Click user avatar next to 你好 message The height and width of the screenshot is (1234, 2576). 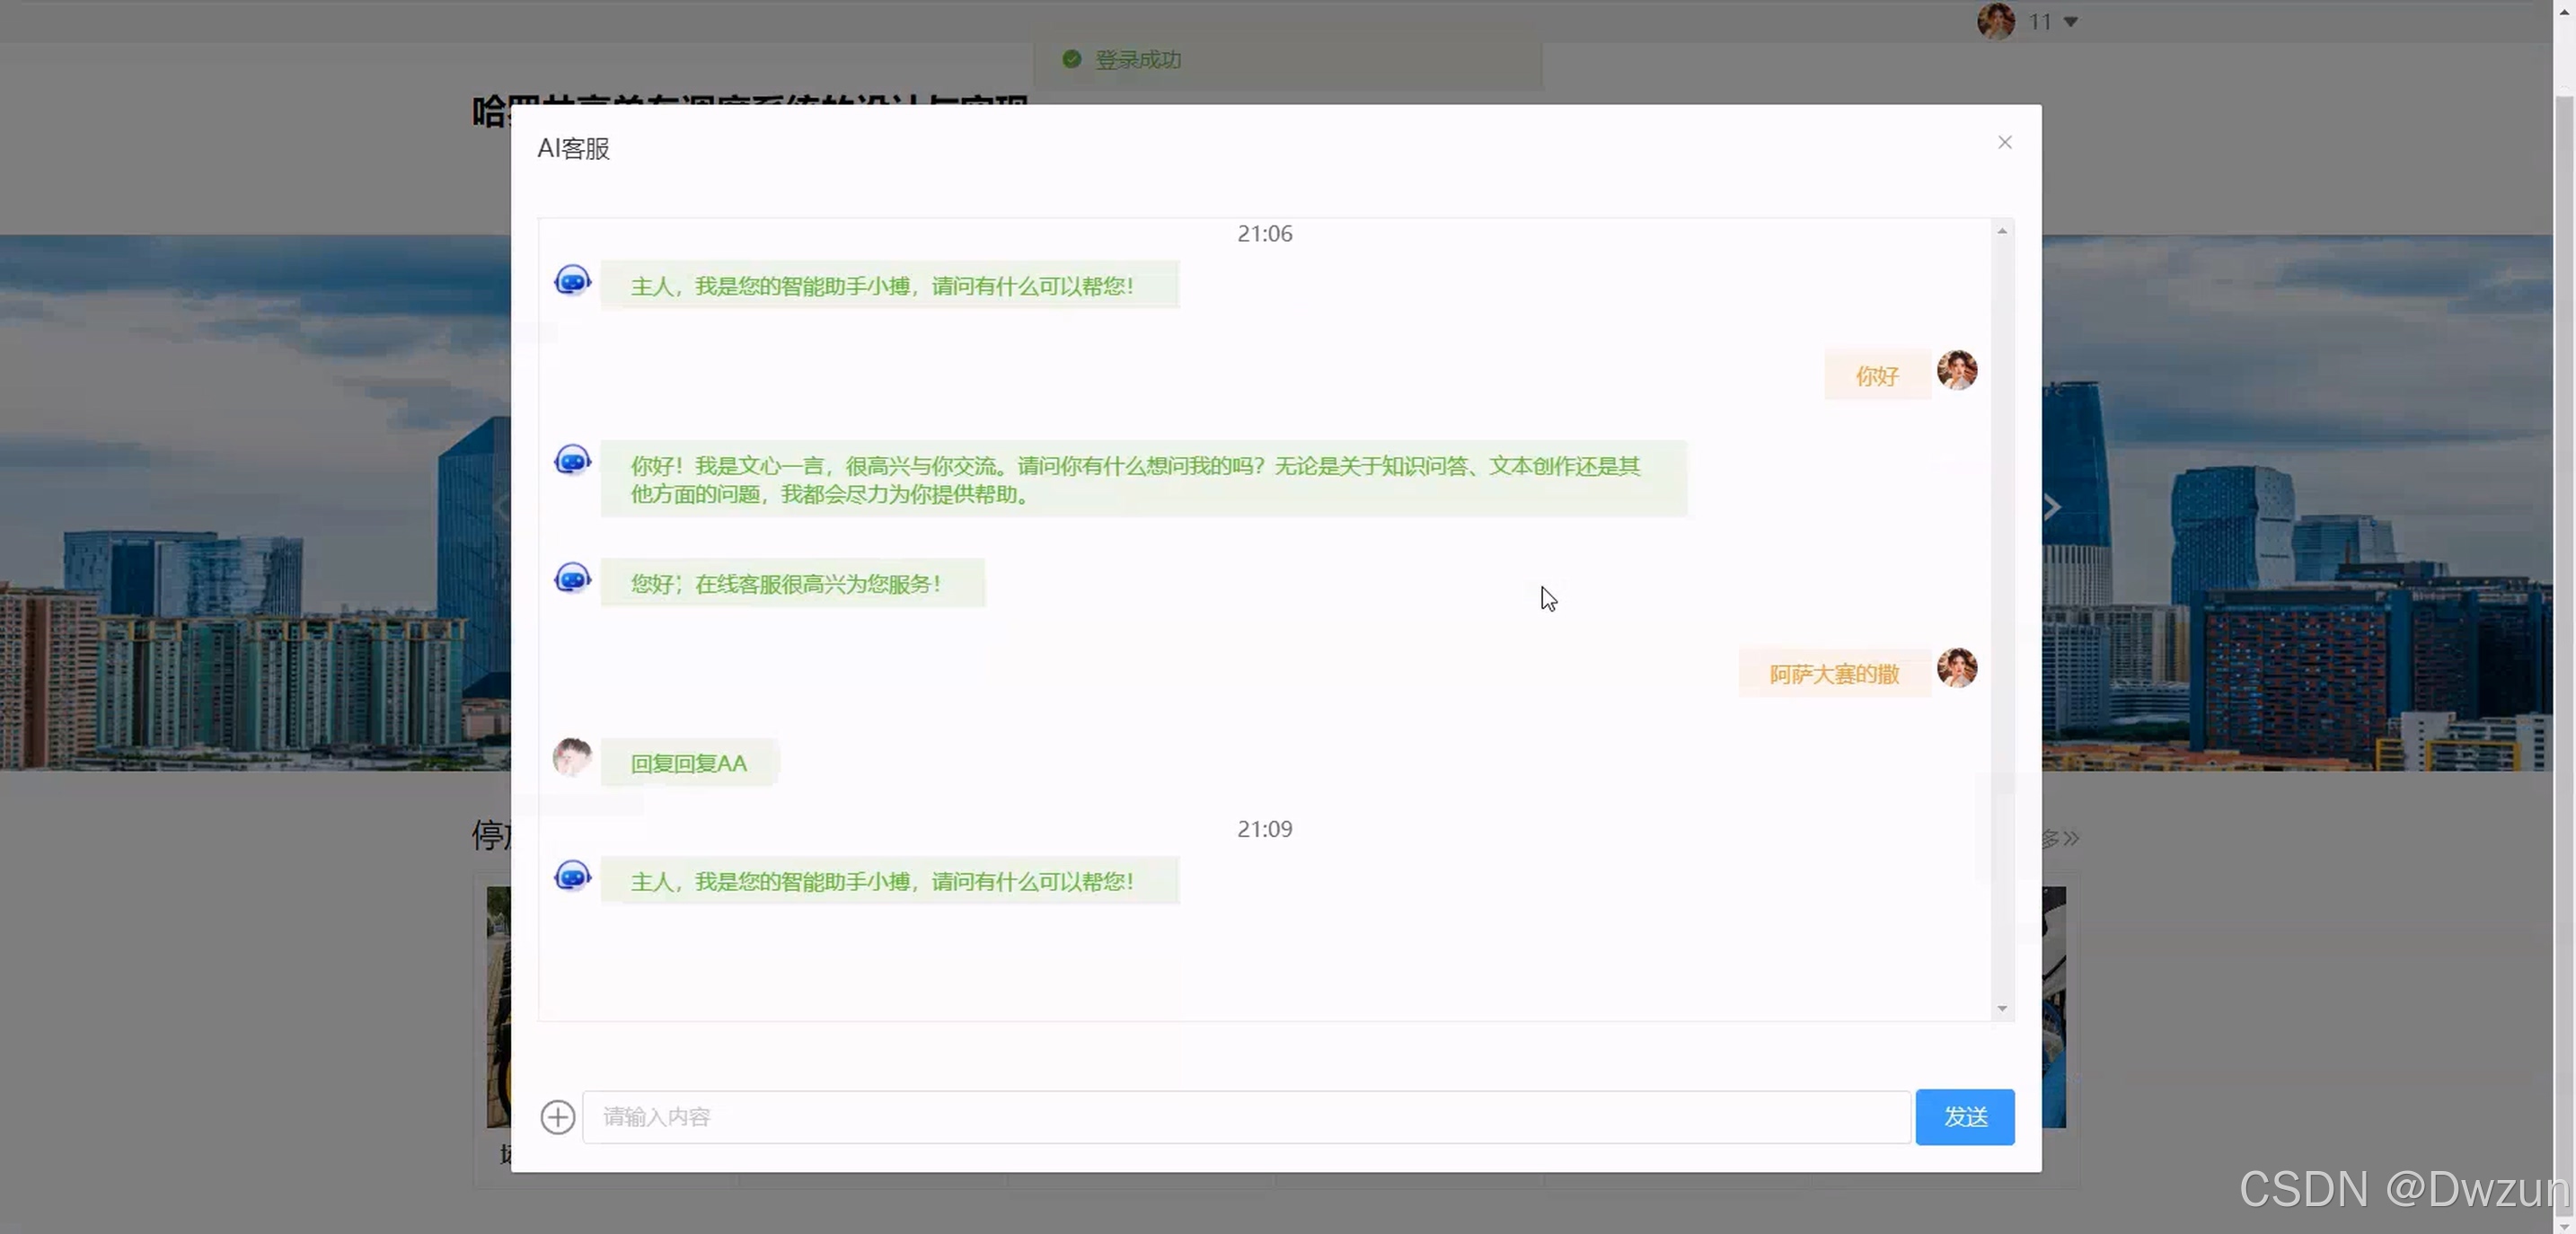[x=1956, y=370]
